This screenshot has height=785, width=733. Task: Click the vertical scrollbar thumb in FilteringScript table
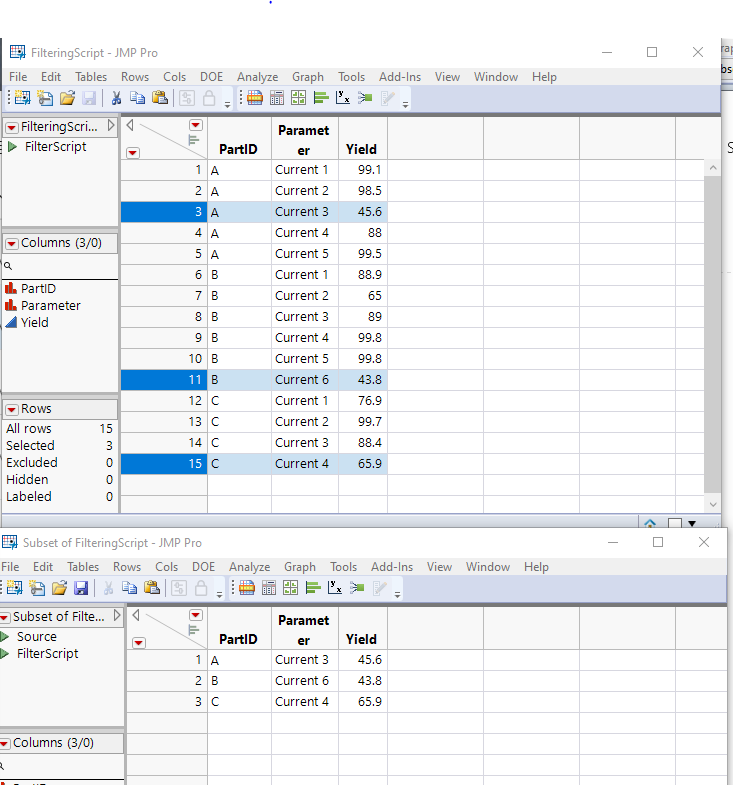[x=712, y=334]
